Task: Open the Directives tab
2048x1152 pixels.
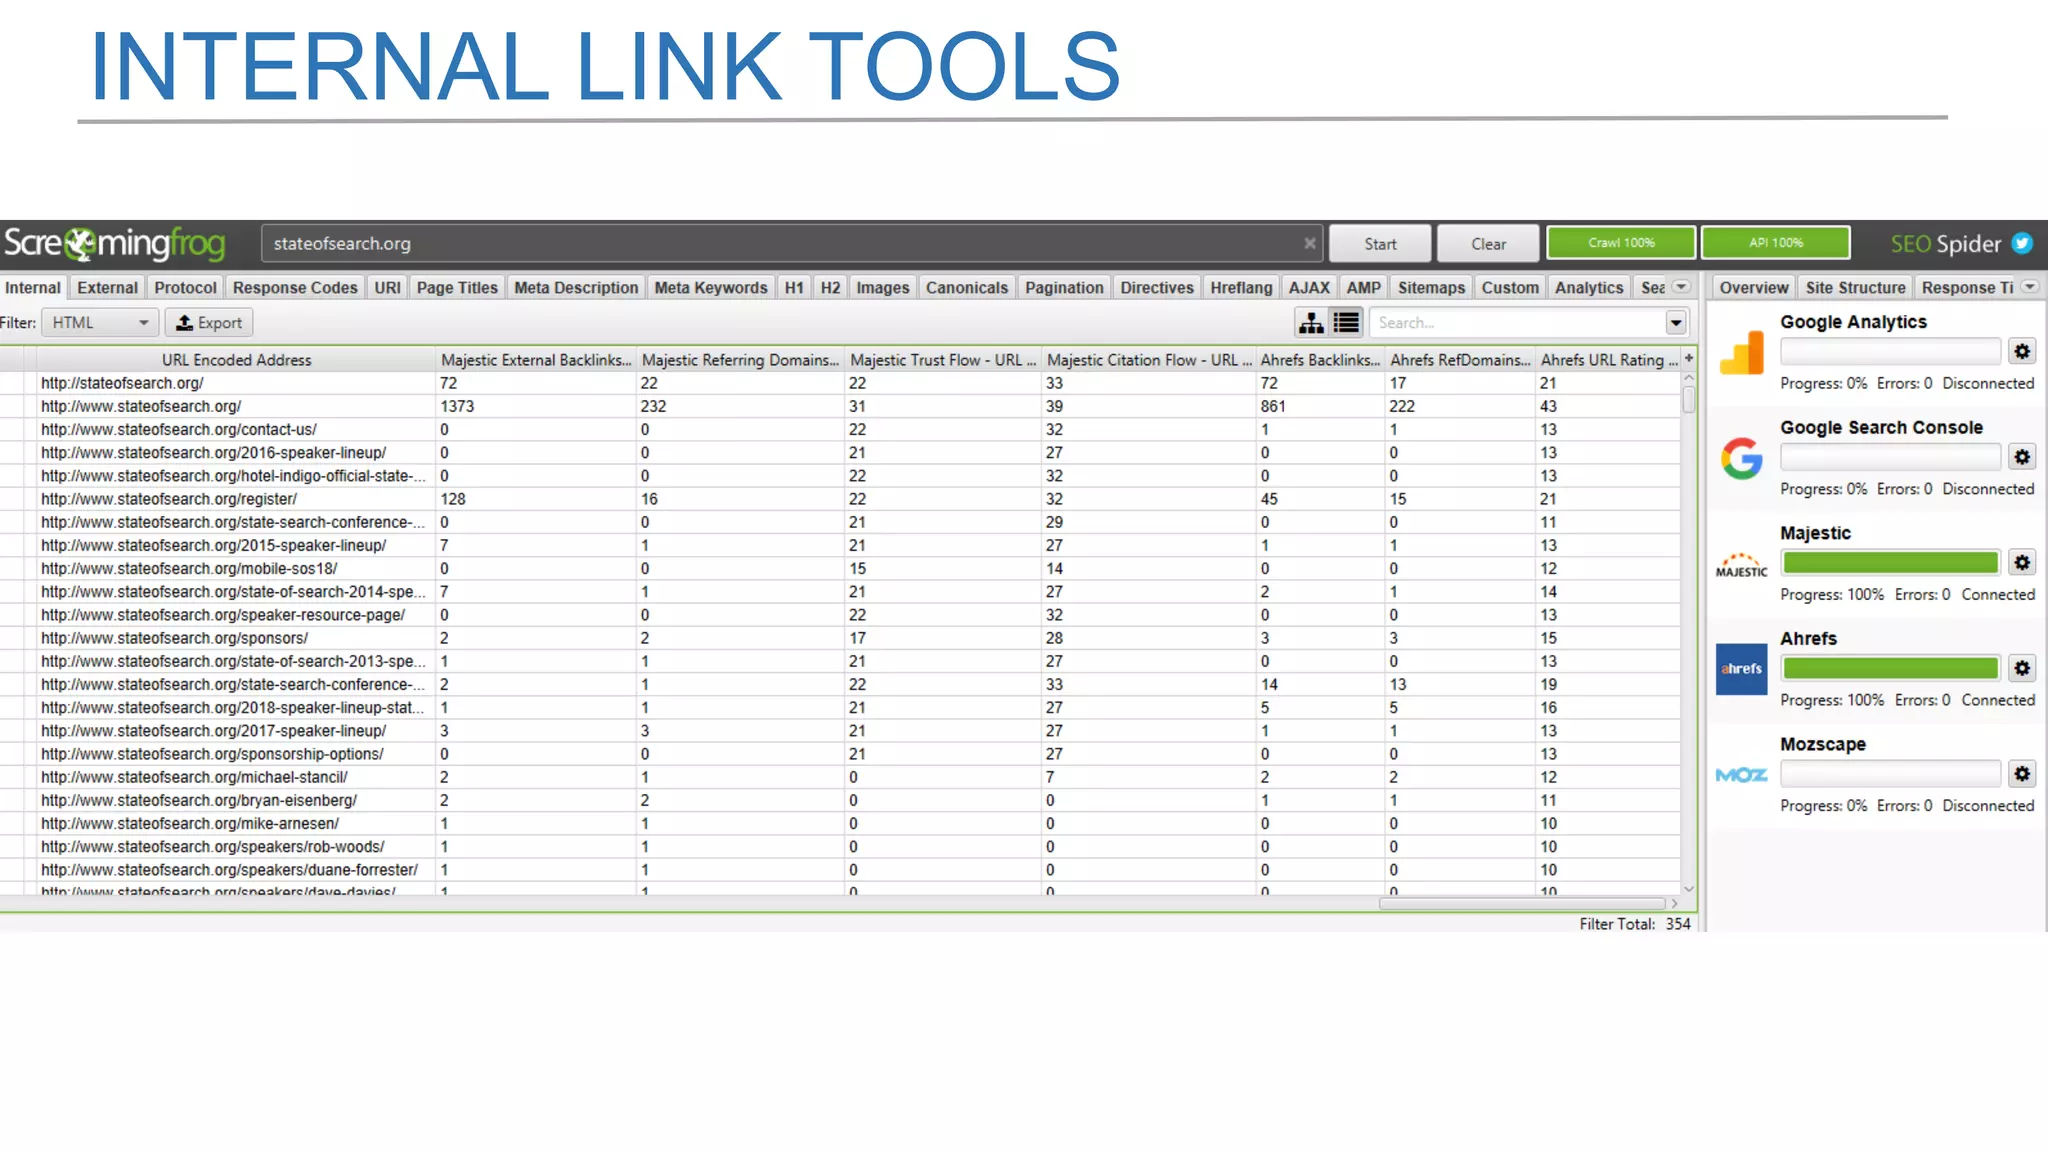Action: point(1157,288)
